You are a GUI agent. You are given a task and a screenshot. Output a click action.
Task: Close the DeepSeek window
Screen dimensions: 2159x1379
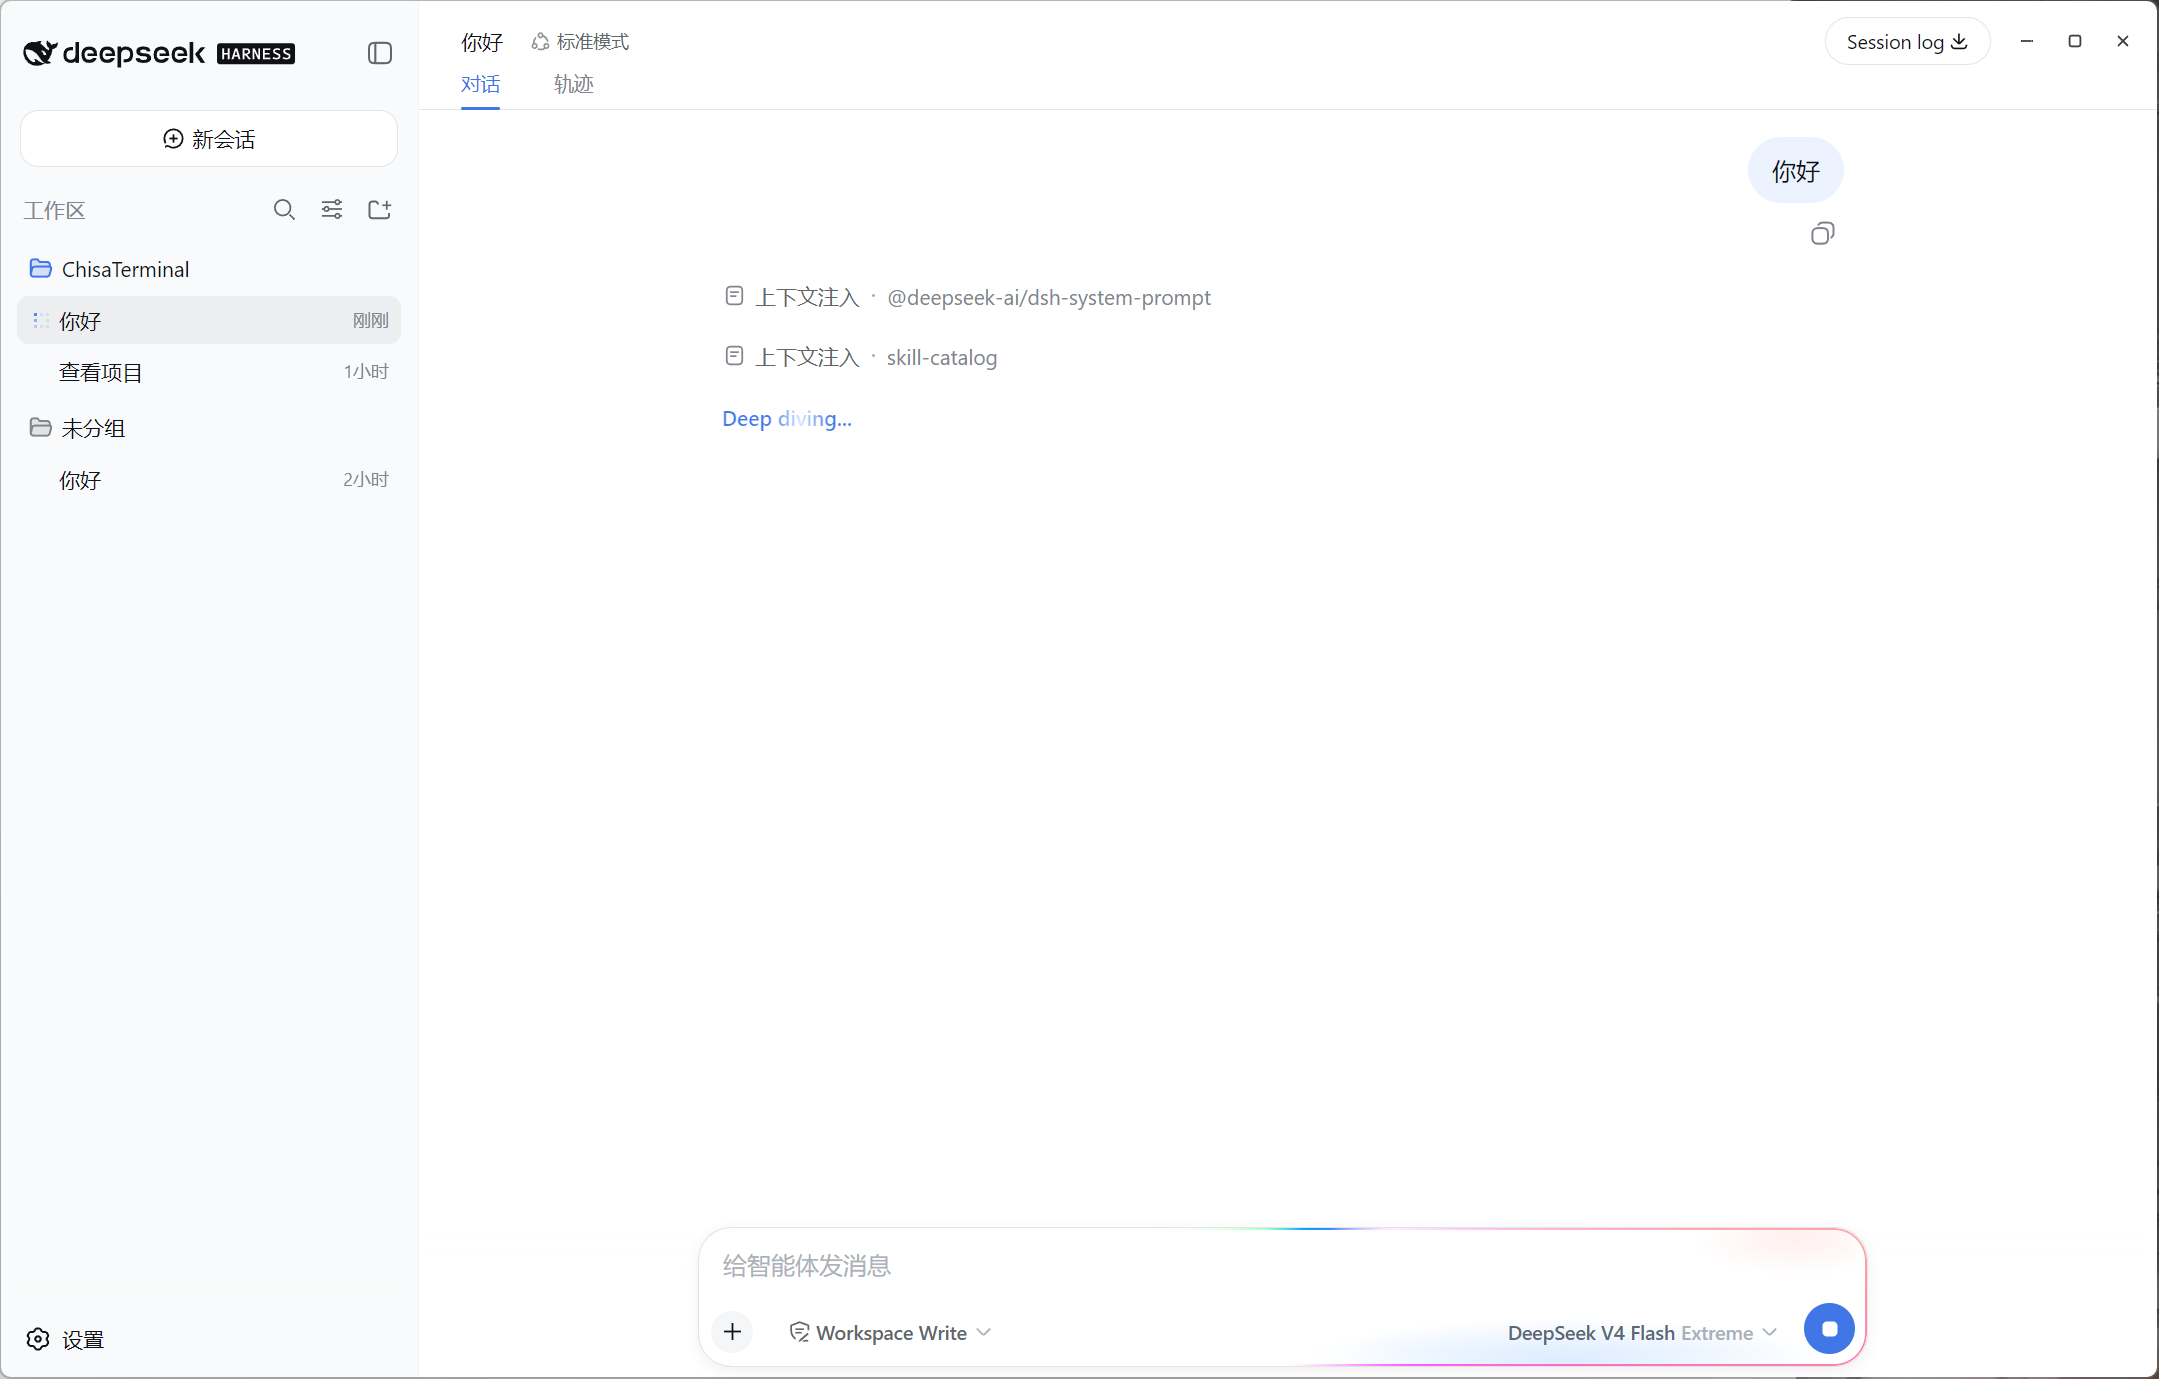pyautogui.click(x=2123, y=41)
